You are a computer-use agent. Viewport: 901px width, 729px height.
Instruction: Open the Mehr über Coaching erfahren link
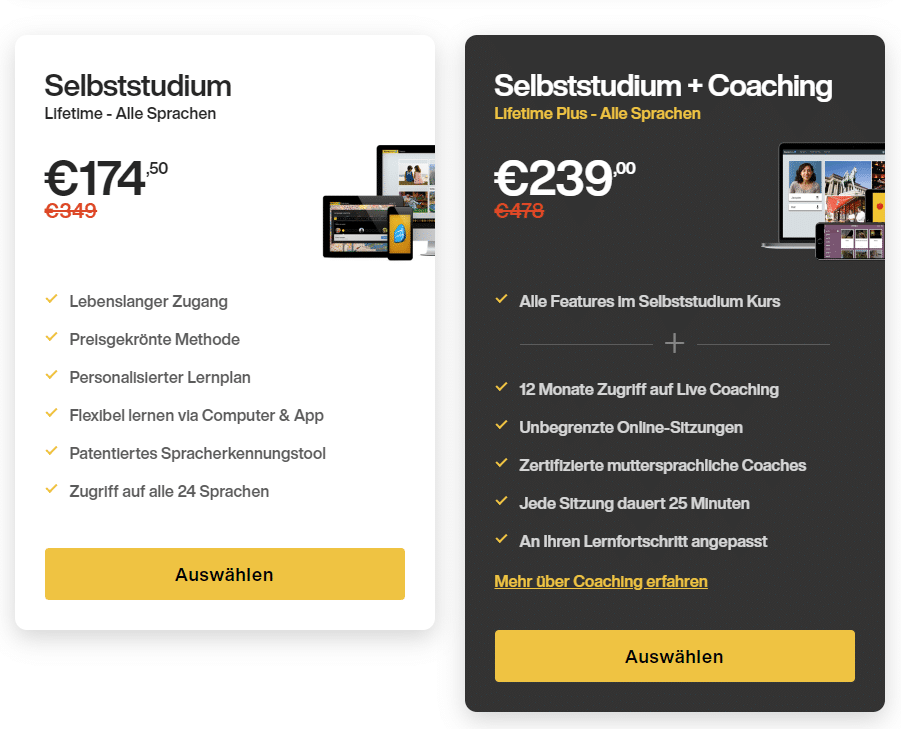point(600,581)
